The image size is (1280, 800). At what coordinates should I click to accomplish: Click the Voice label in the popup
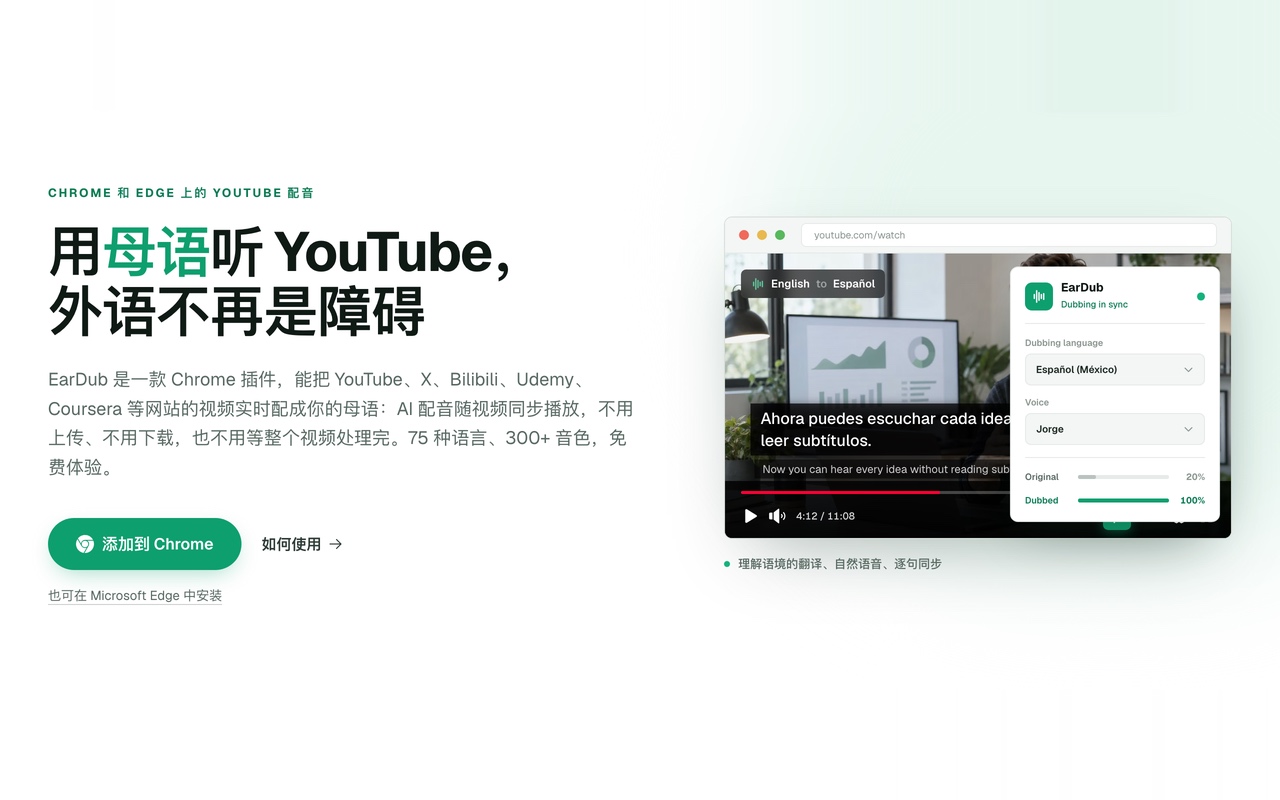[1037, 402]
